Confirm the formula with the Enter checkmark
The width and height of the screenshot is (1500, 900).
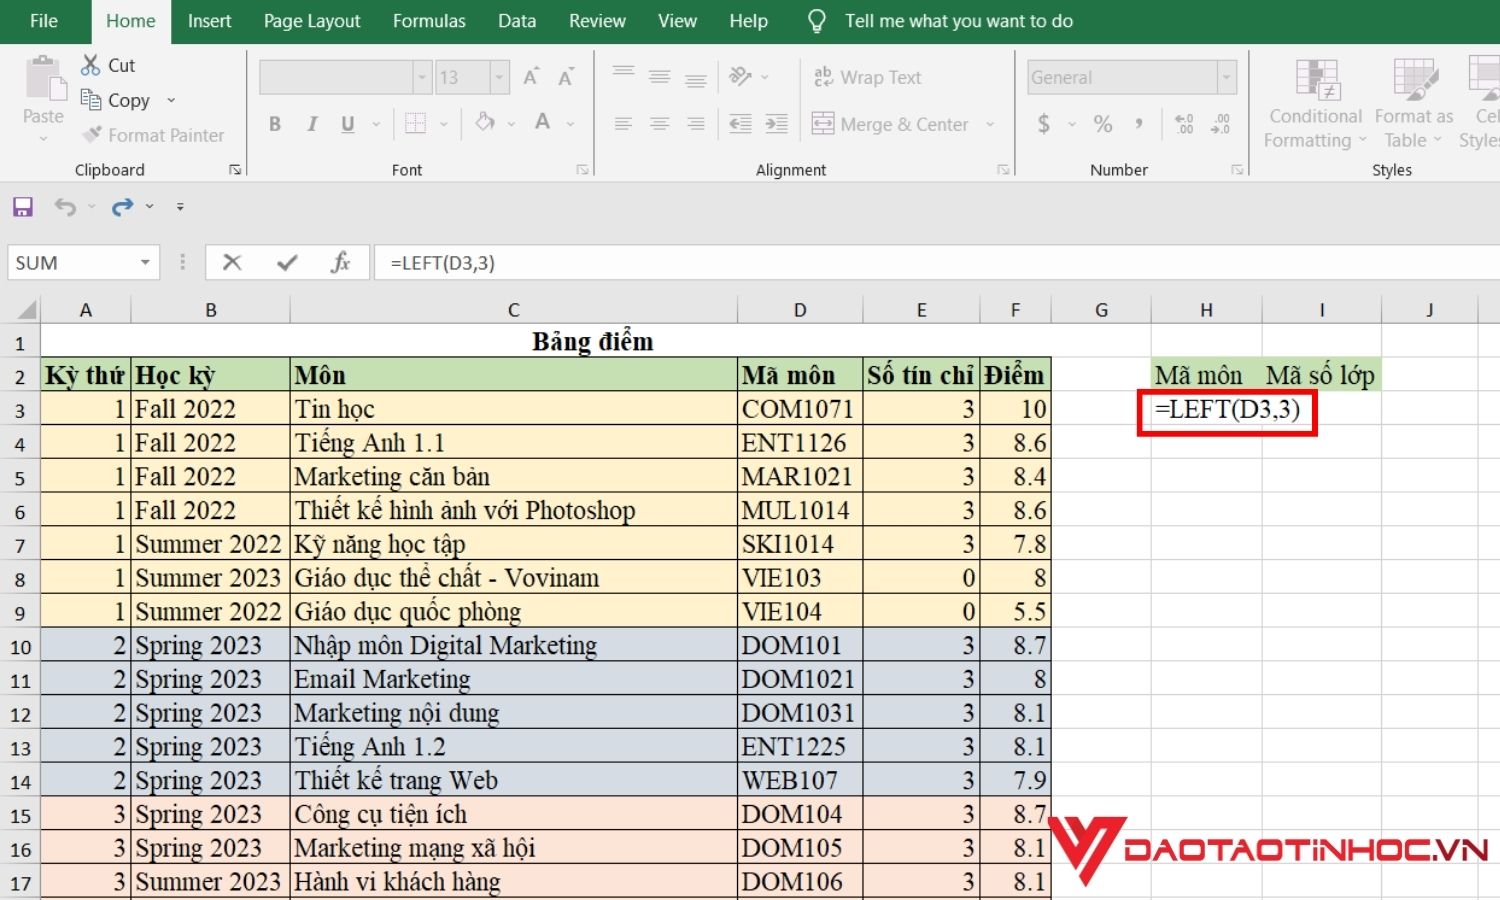[x=287, y=262]
